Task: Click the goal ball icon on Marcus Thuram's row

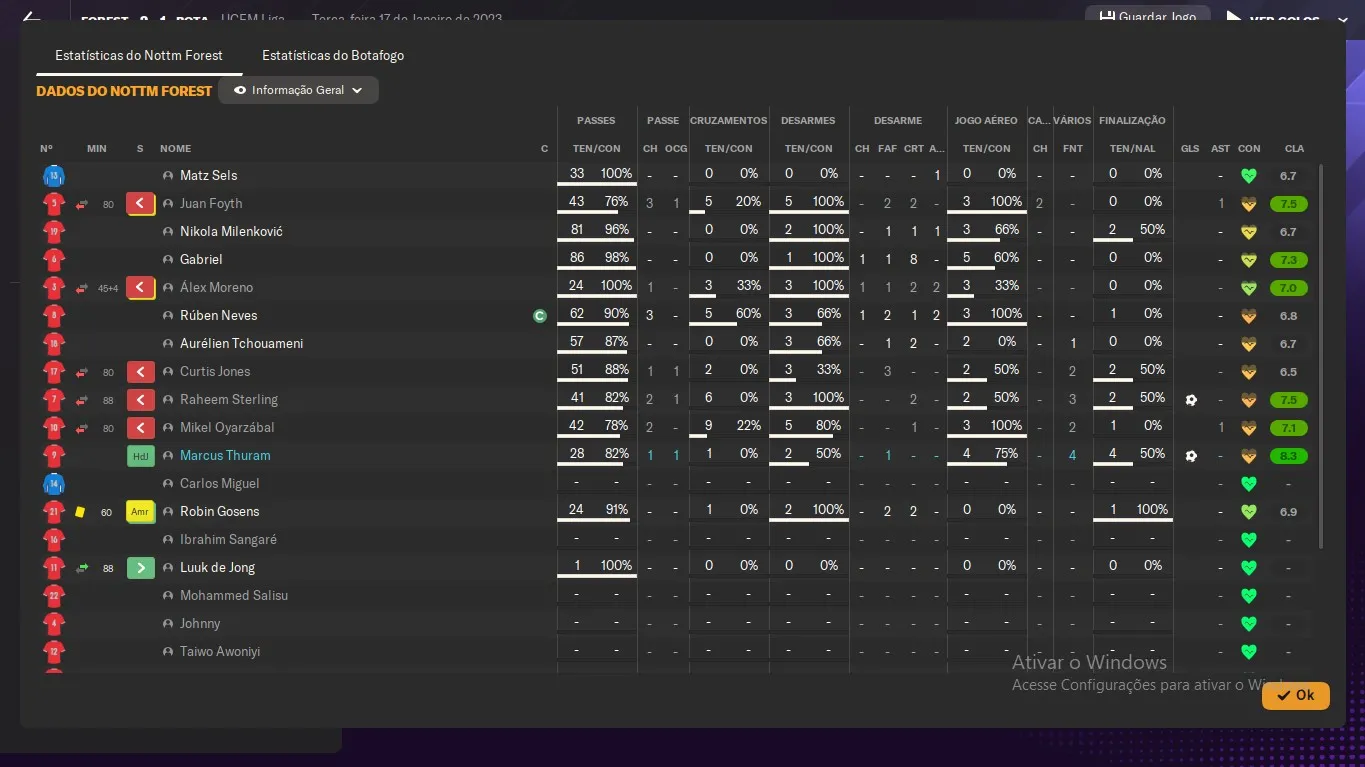Action: click(x=1190, y=456)
